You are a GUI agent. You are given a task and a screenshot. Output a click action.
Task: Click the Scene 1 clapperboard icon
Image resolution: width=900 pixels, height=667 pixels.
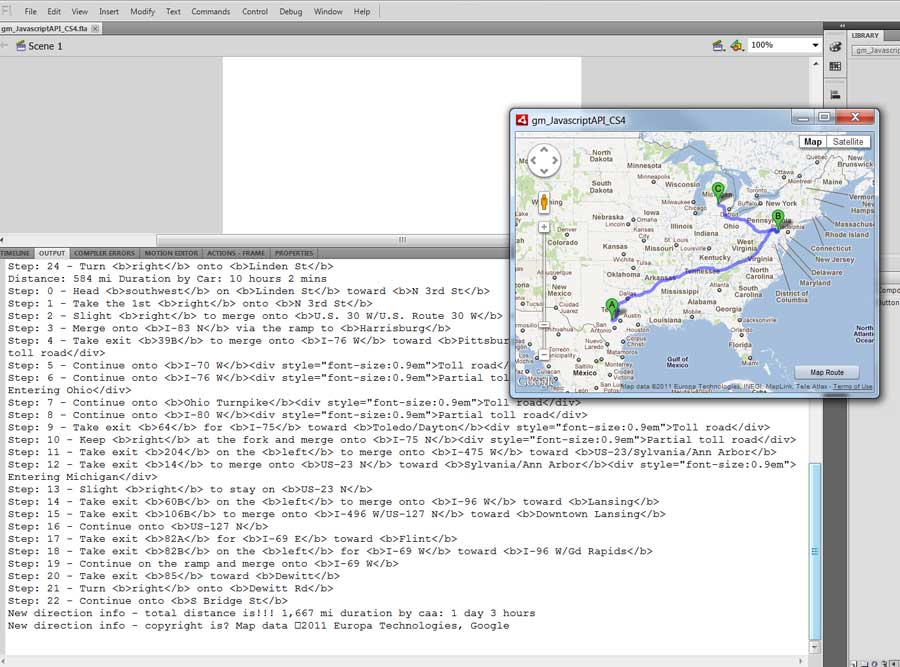21,45
